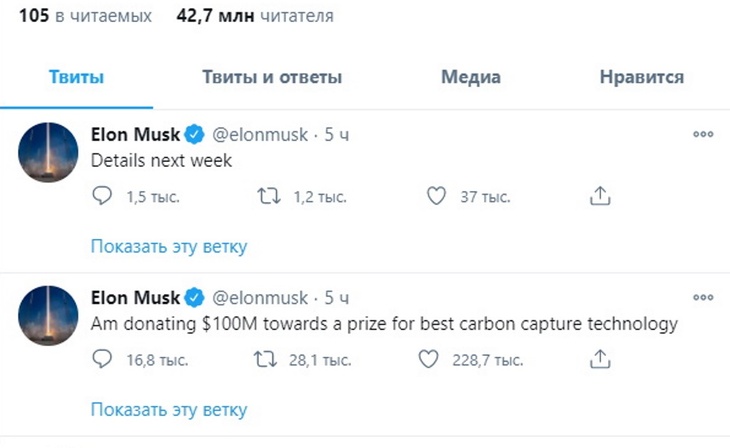Click "Показать эту ветку" under first tweet
The width and height of the screenshot is (730, 448).
pos(168,246)
